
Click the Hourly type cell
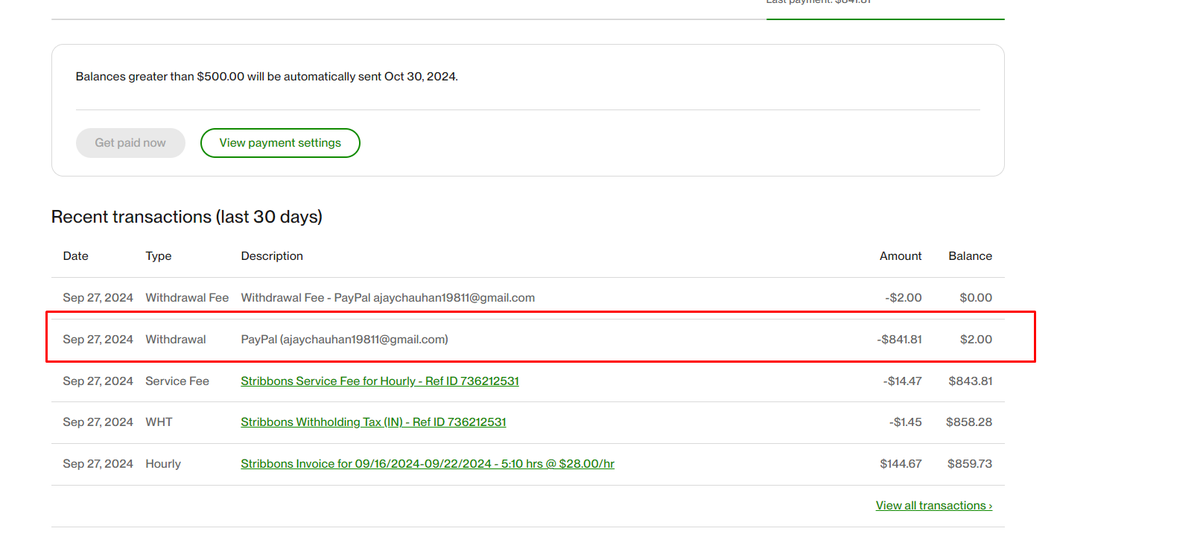pyautogui.click(x=163, y=464)
